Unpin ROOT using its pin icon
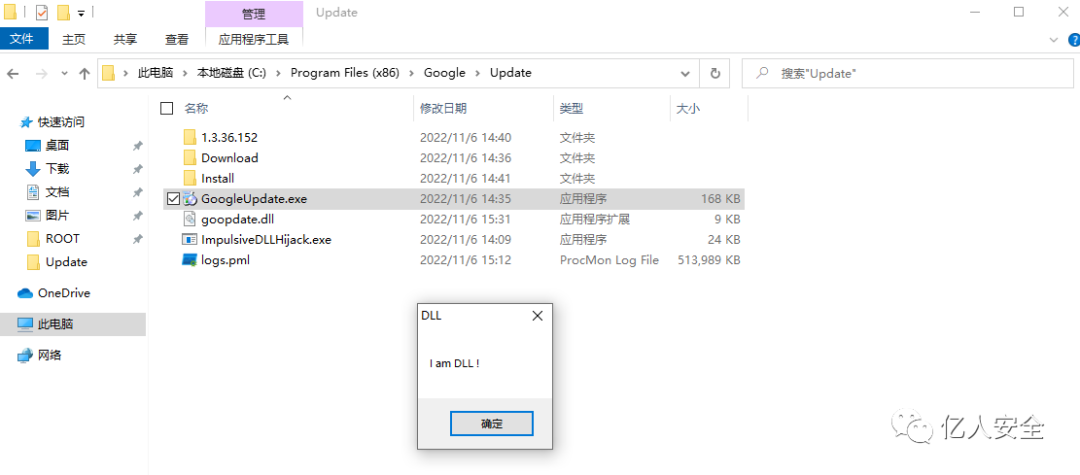Viewport: 1080px width, 475px height. [138, 240]
